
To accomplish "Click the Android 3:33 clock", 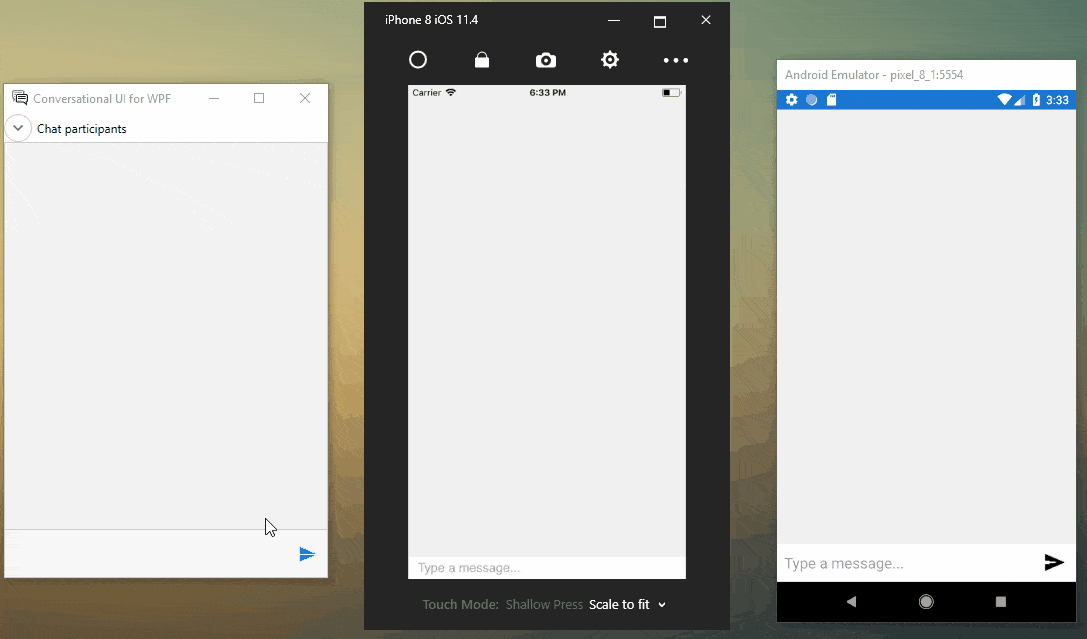I will (x=1057, y=100).
